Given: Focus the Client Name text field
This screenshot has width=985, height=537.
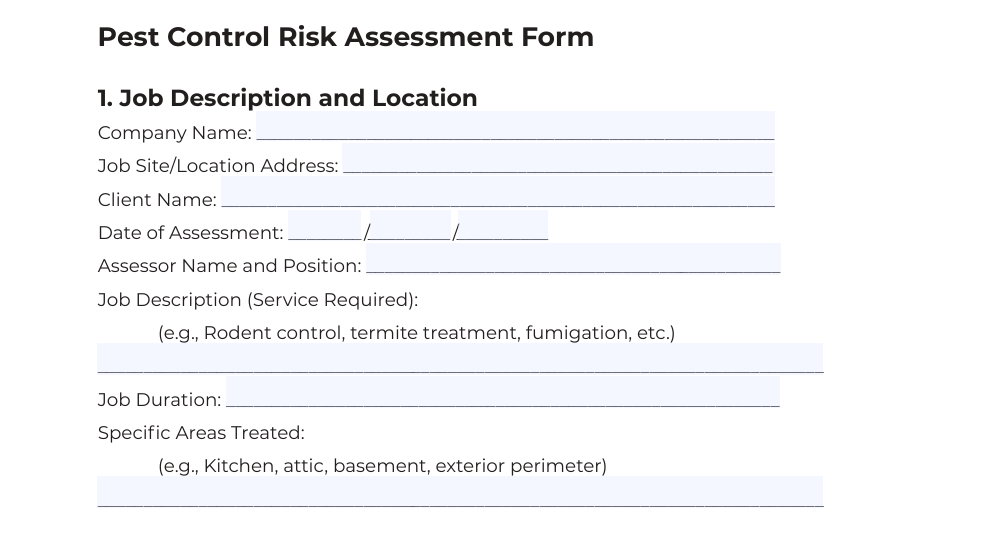Looking at the screenshot, I should pos(498,191).
